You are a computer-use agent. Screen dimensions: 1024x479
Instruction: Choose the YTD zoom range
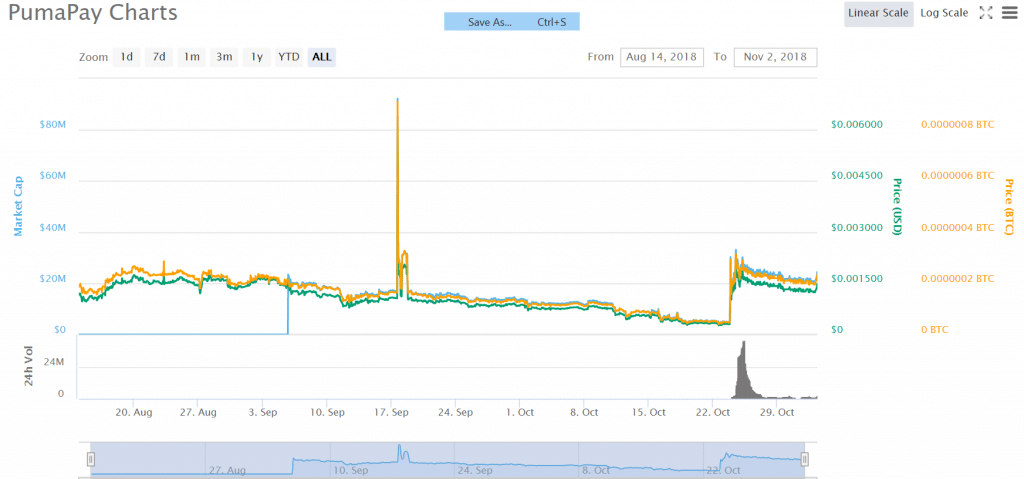click(289, 57)
